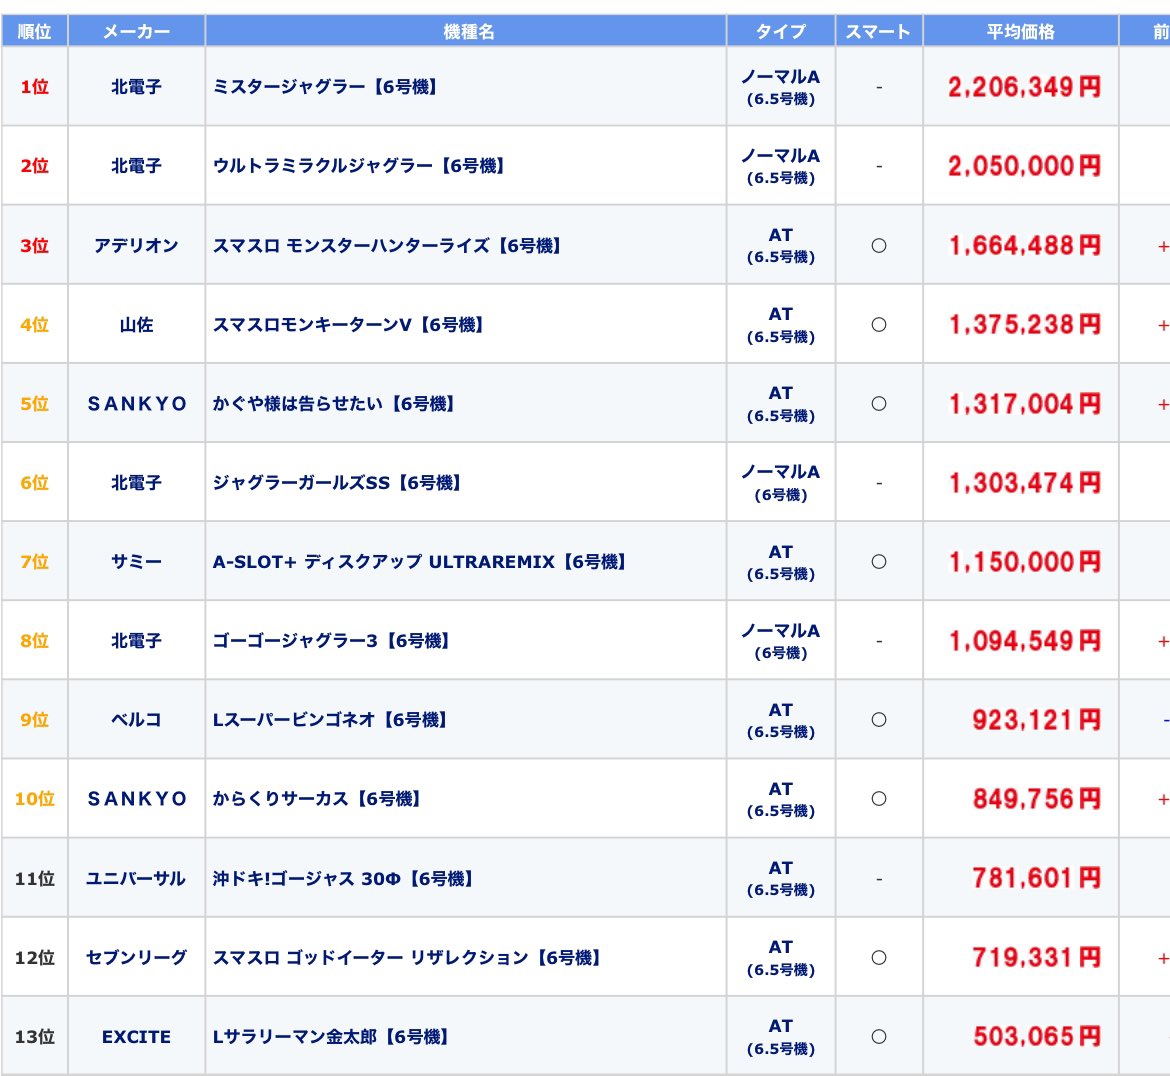Click smart circle for ディスクアップ row
1170x1076 pixels.
point(879,562)
